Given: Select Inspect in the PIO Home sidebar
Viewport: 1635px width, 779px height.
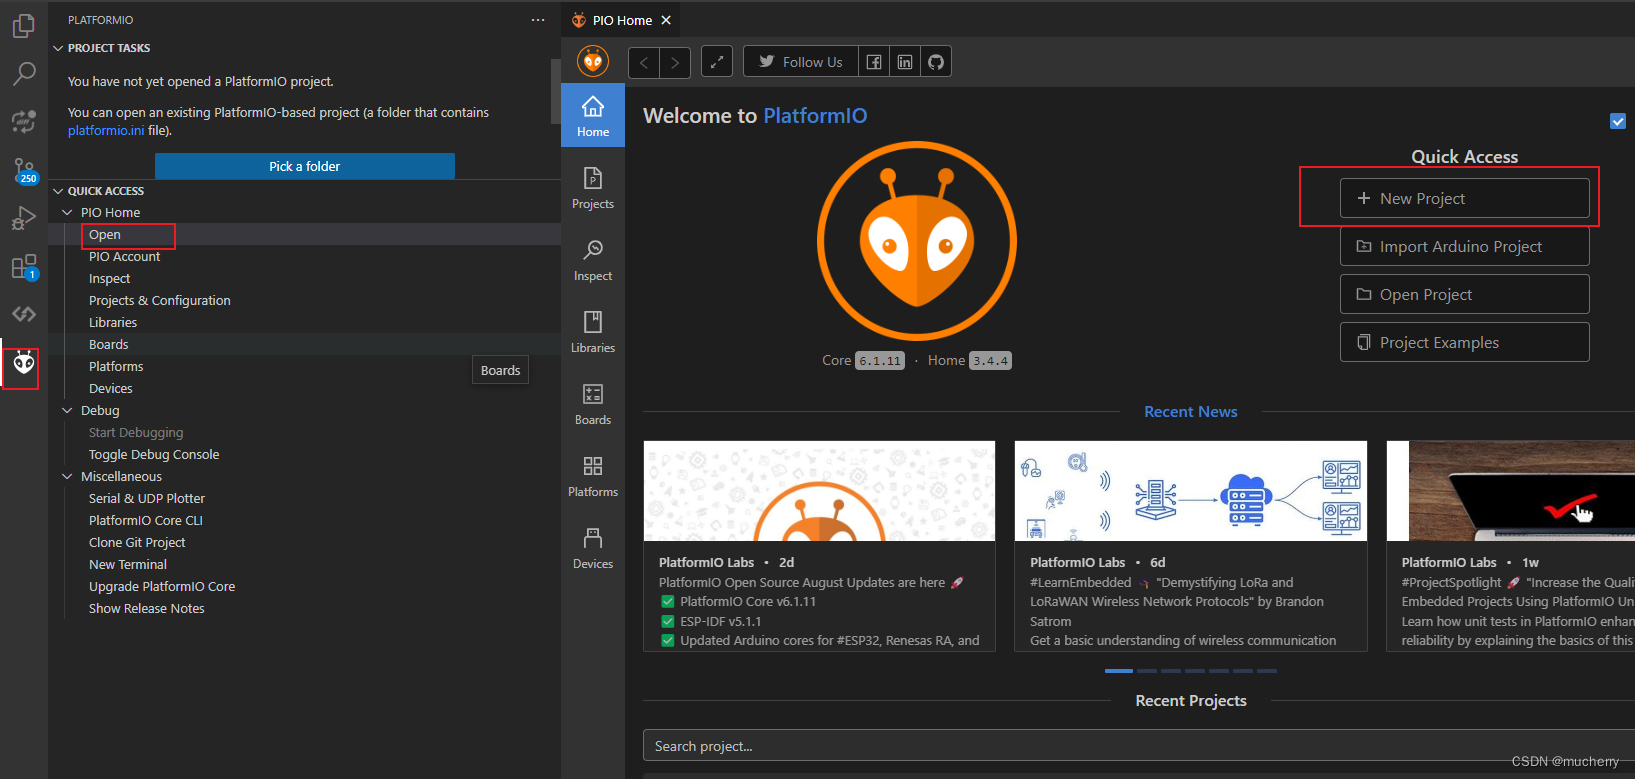Looking at the screenshot, I should point(593,260).
